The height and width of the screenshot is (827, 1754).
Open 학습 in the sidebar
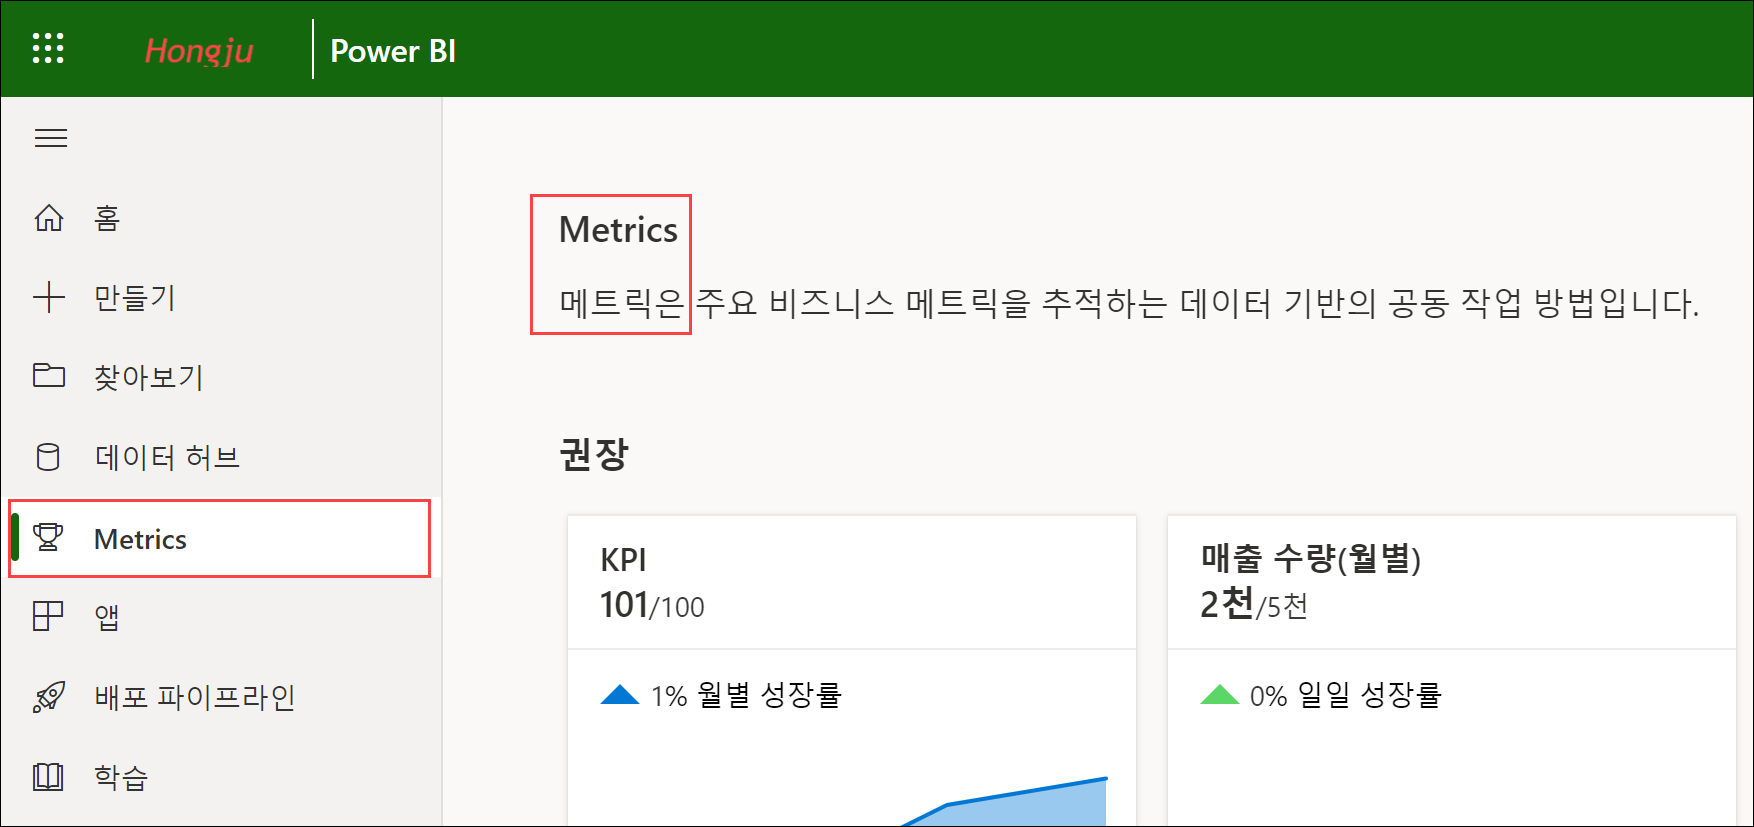coord(121,777)
